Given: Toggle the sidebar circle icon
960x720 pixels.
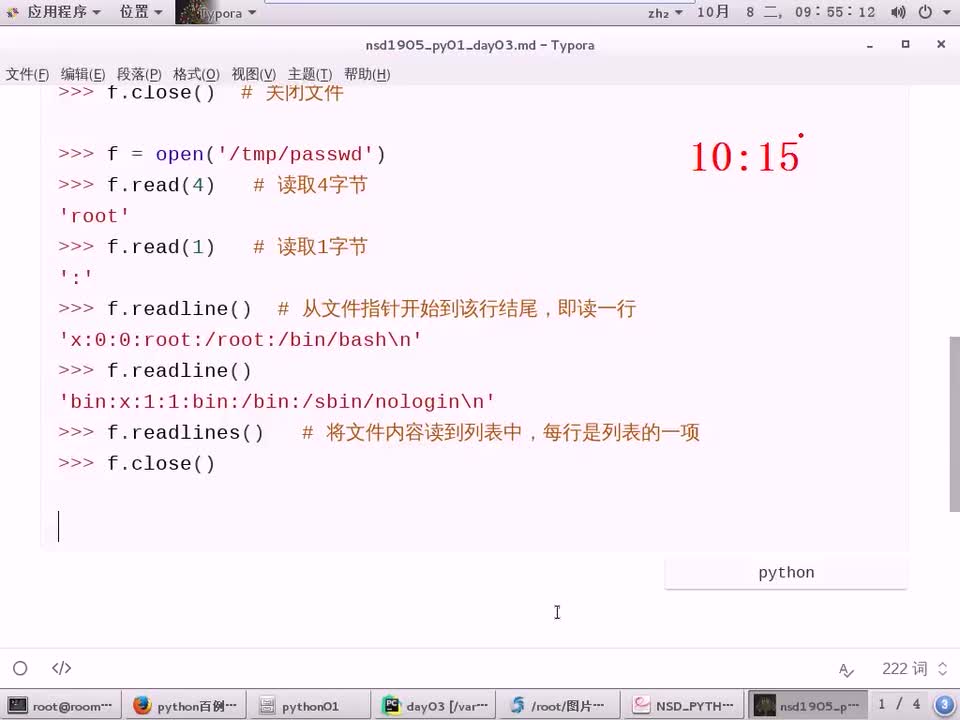Looking at the screenshot, I should [20, 668].
